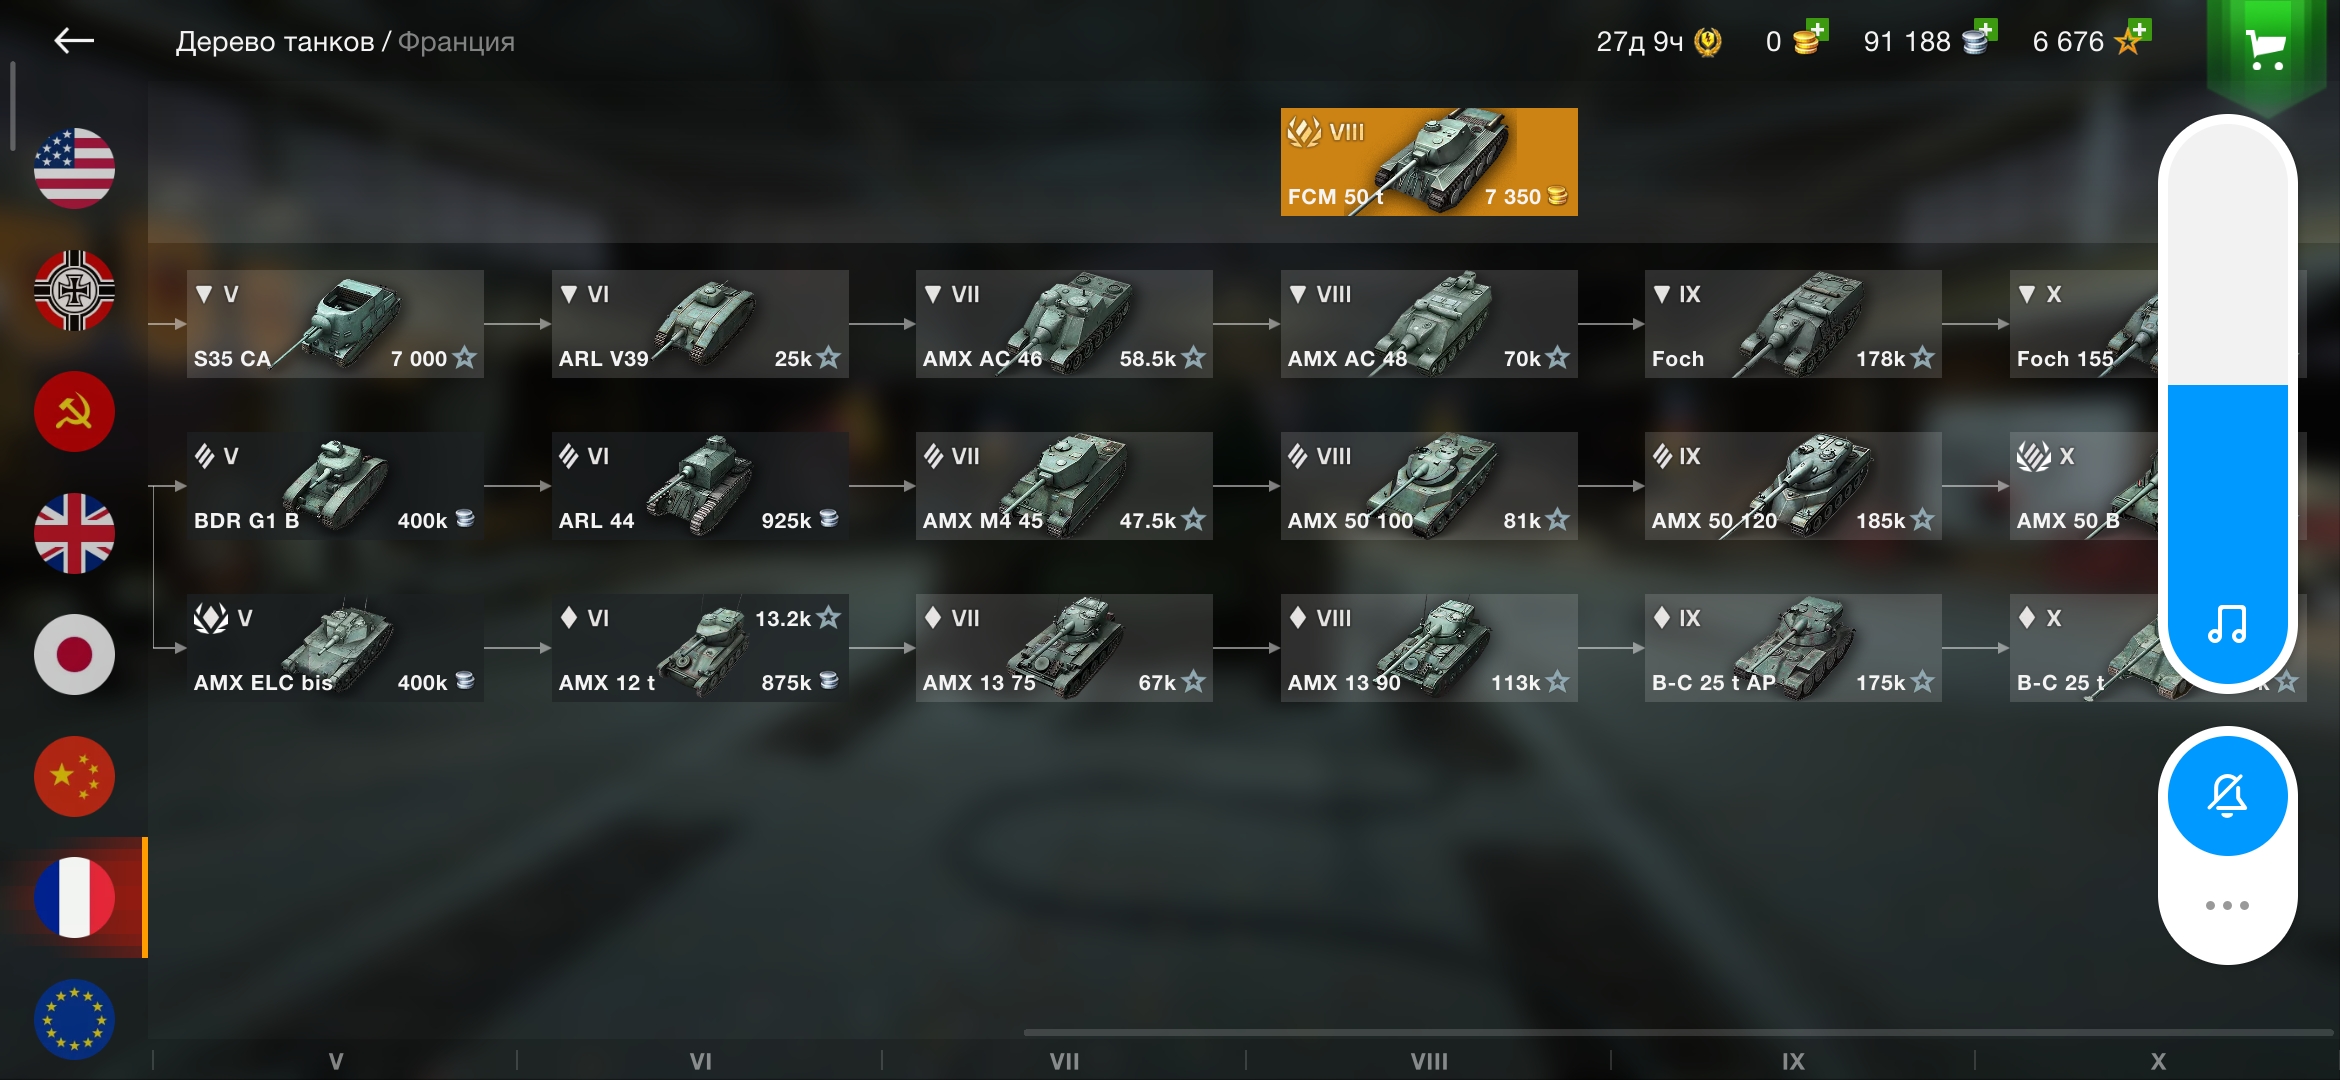This screenshot has height=1080, width=2340.
Task: Jump to tier VIII on bottom bar
Action: (x=1429, y=1061)
